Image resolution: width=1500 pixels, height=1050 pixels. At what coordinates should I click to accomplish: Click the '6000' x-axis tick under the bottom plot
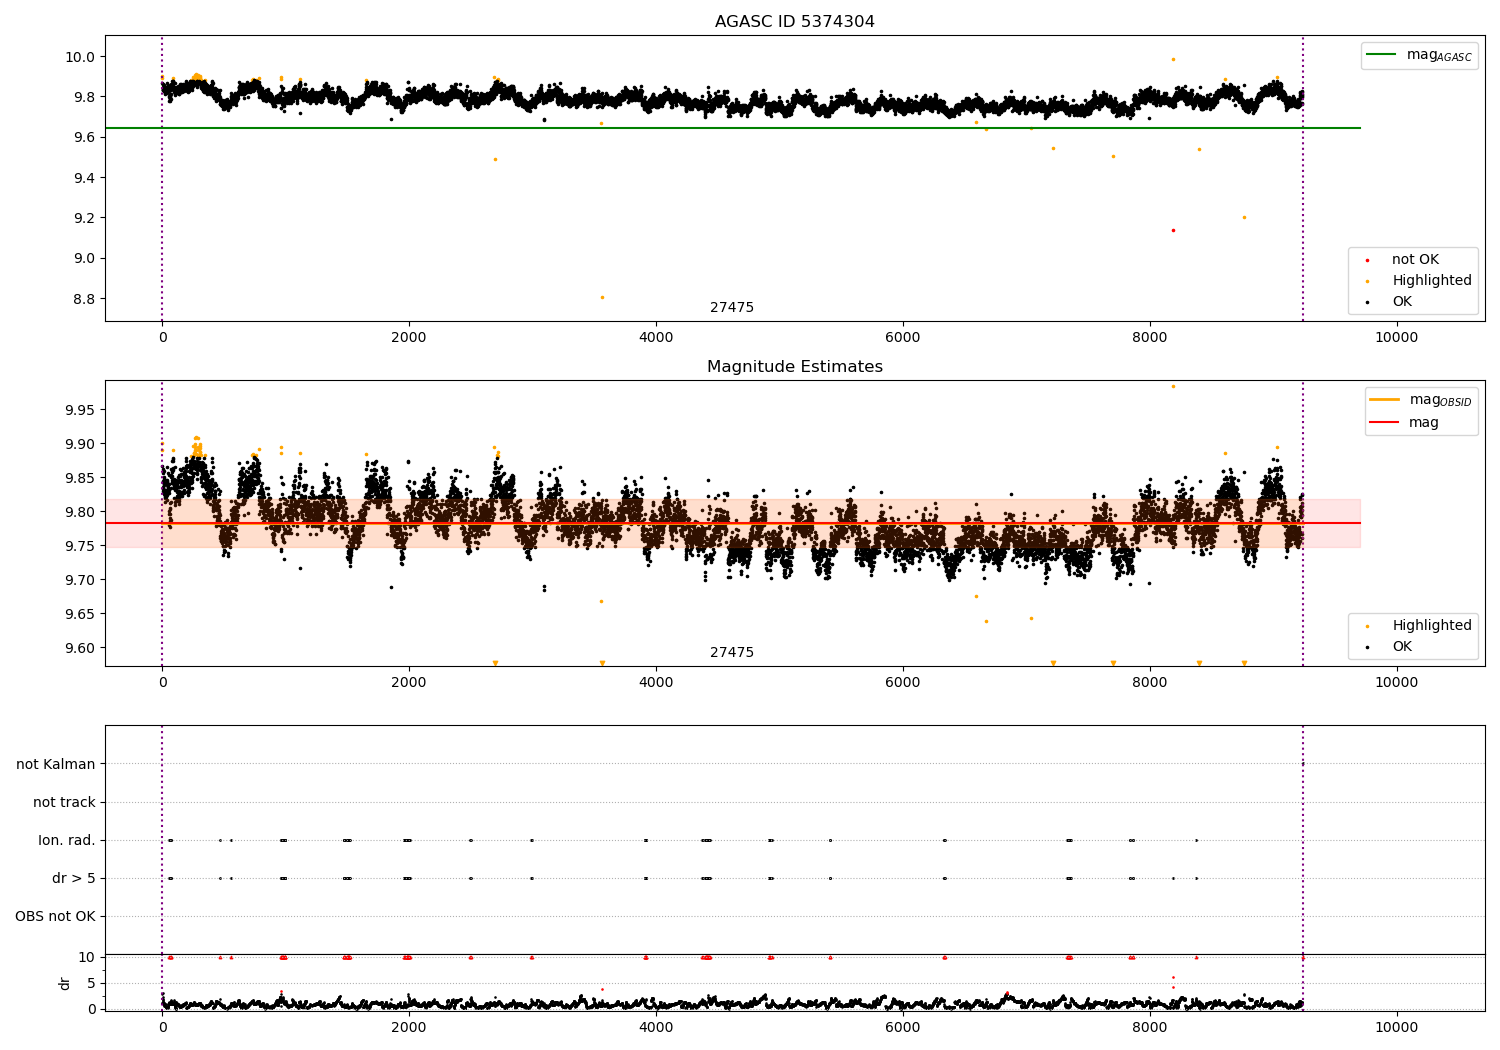(x=903, y=1028)
